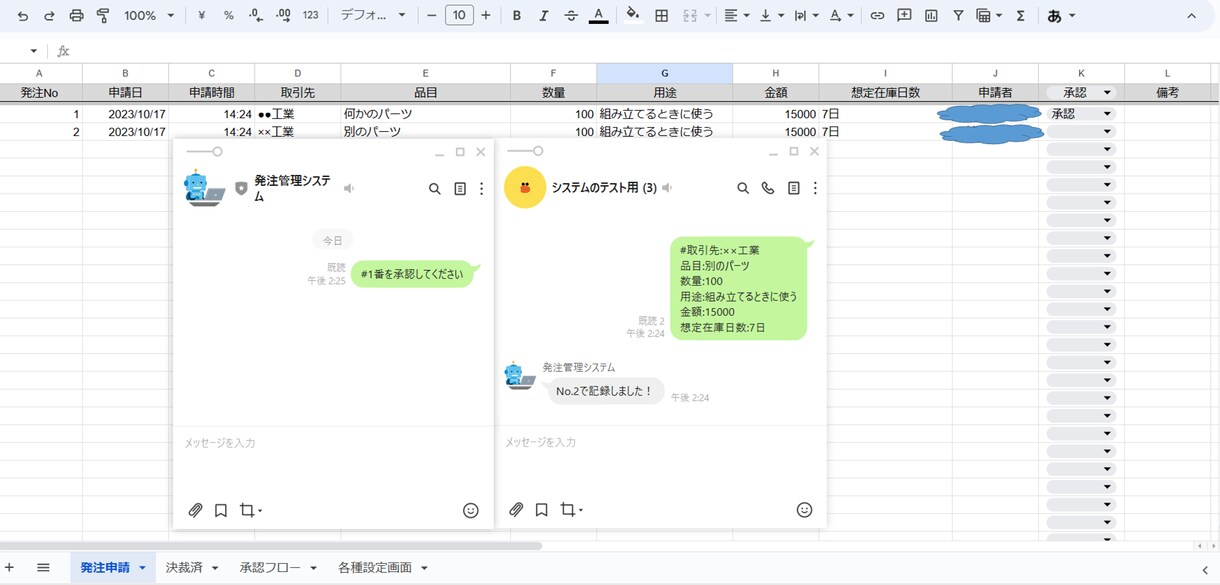This screenshot has height=585, width=1220.
Task: Insert a chart from the toolbar
Action: point(931,16)
